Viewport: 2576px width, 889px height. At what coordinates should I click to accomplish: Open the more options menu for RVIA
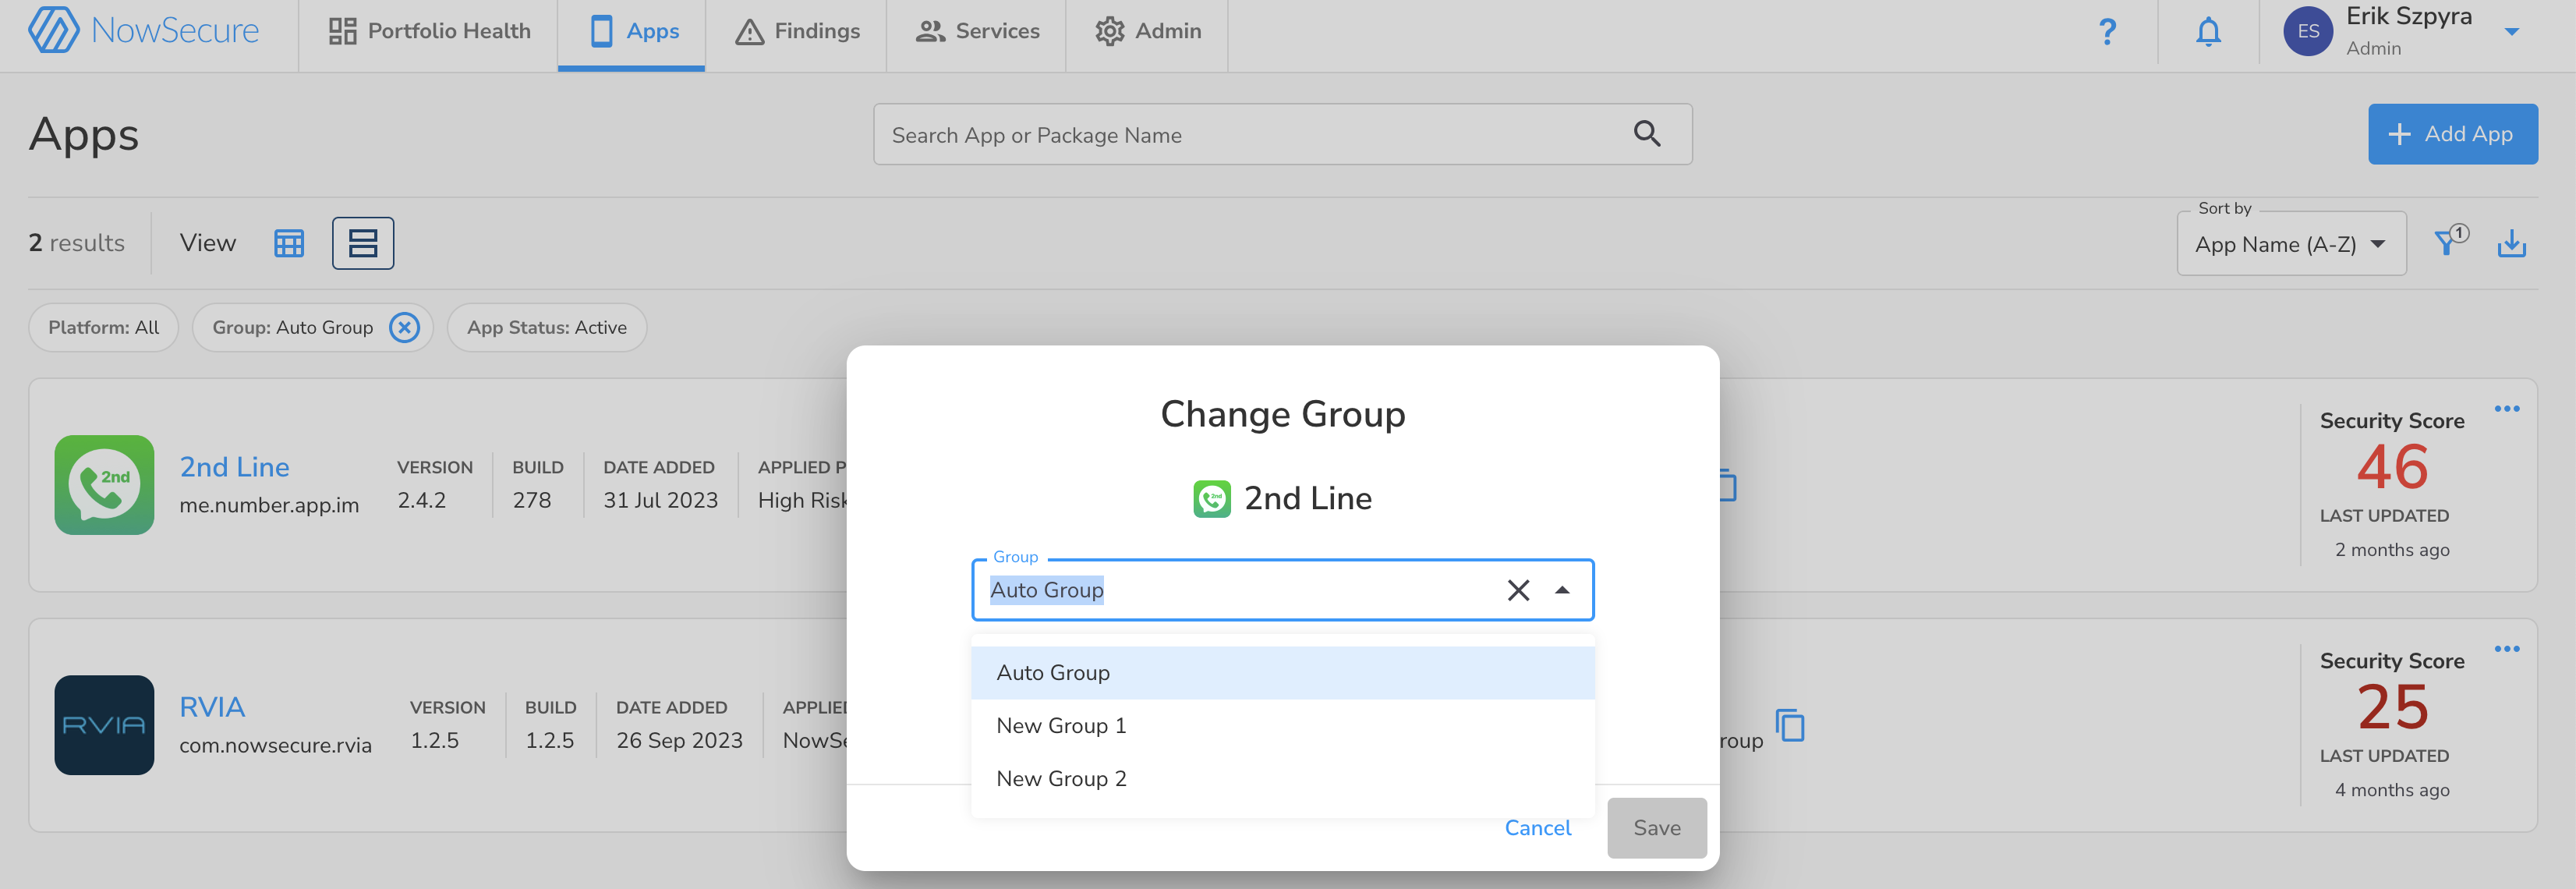coord(2506,649)
